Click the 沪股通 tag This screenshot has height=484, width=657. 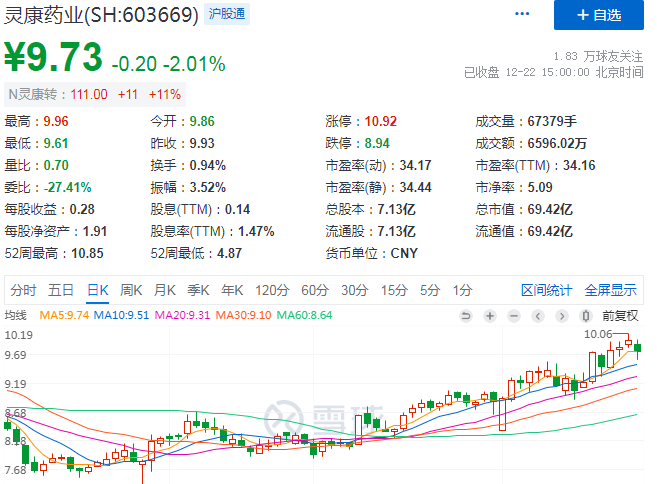(x=227, y=14)
